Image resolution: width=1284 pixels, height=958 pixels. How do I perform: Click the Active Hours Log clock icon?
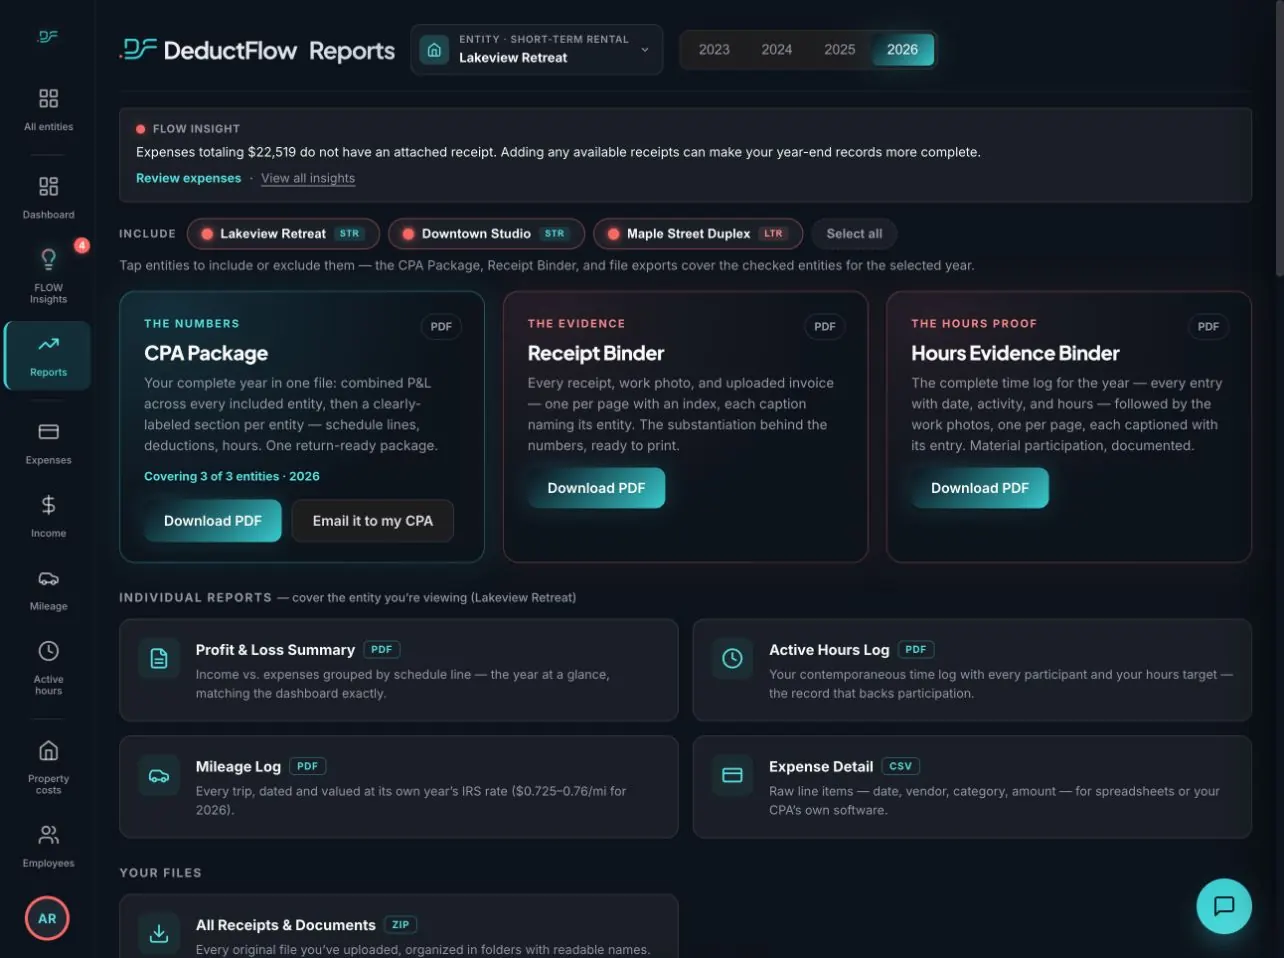coord(732,658)
